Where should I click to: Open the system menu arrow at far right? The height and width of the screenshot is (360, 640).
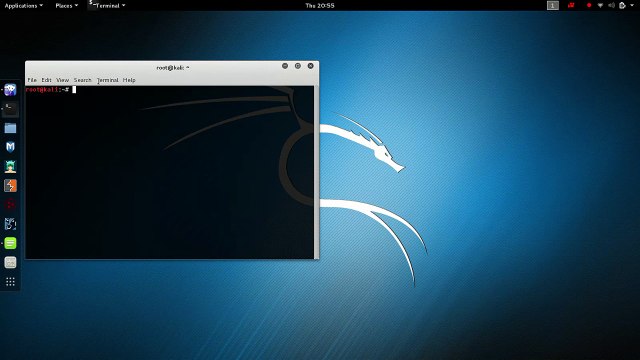click(x=631, y=5)
